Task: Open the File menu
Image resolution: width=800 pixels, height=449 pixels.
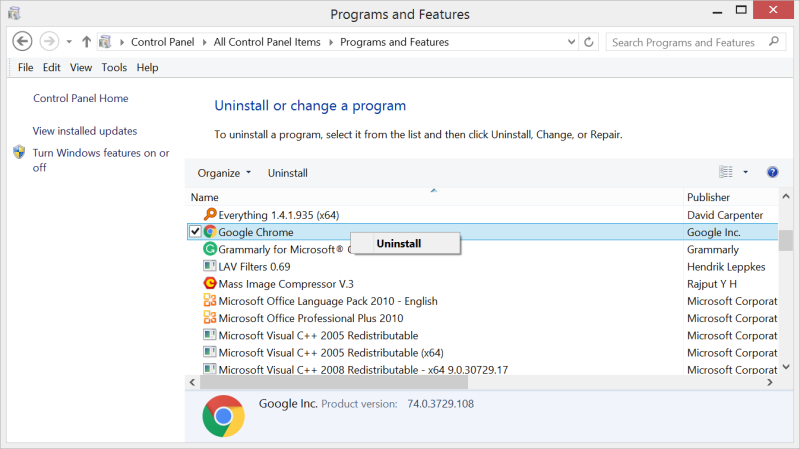Action: coord(26,67)
